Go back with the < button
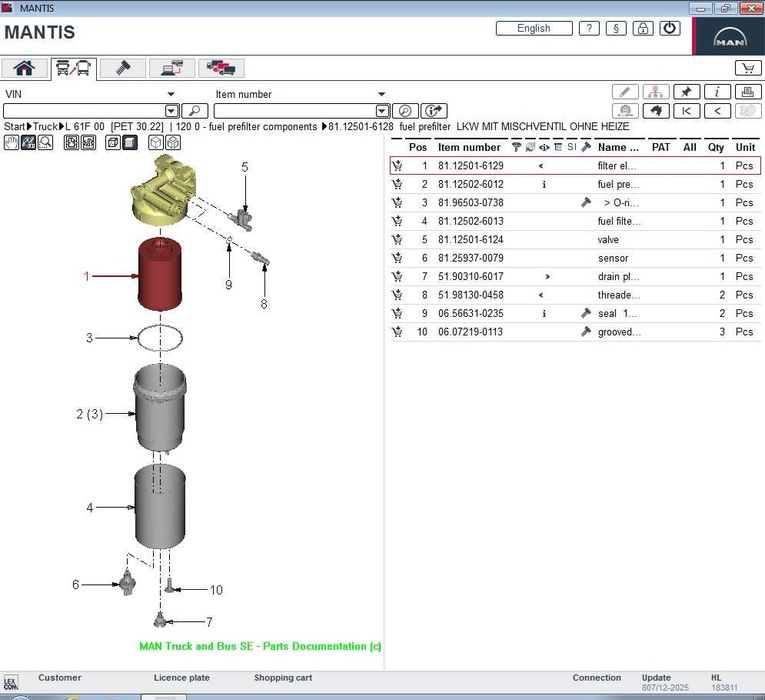This screenshot has height=700, width=765. [x=717, y=111]
